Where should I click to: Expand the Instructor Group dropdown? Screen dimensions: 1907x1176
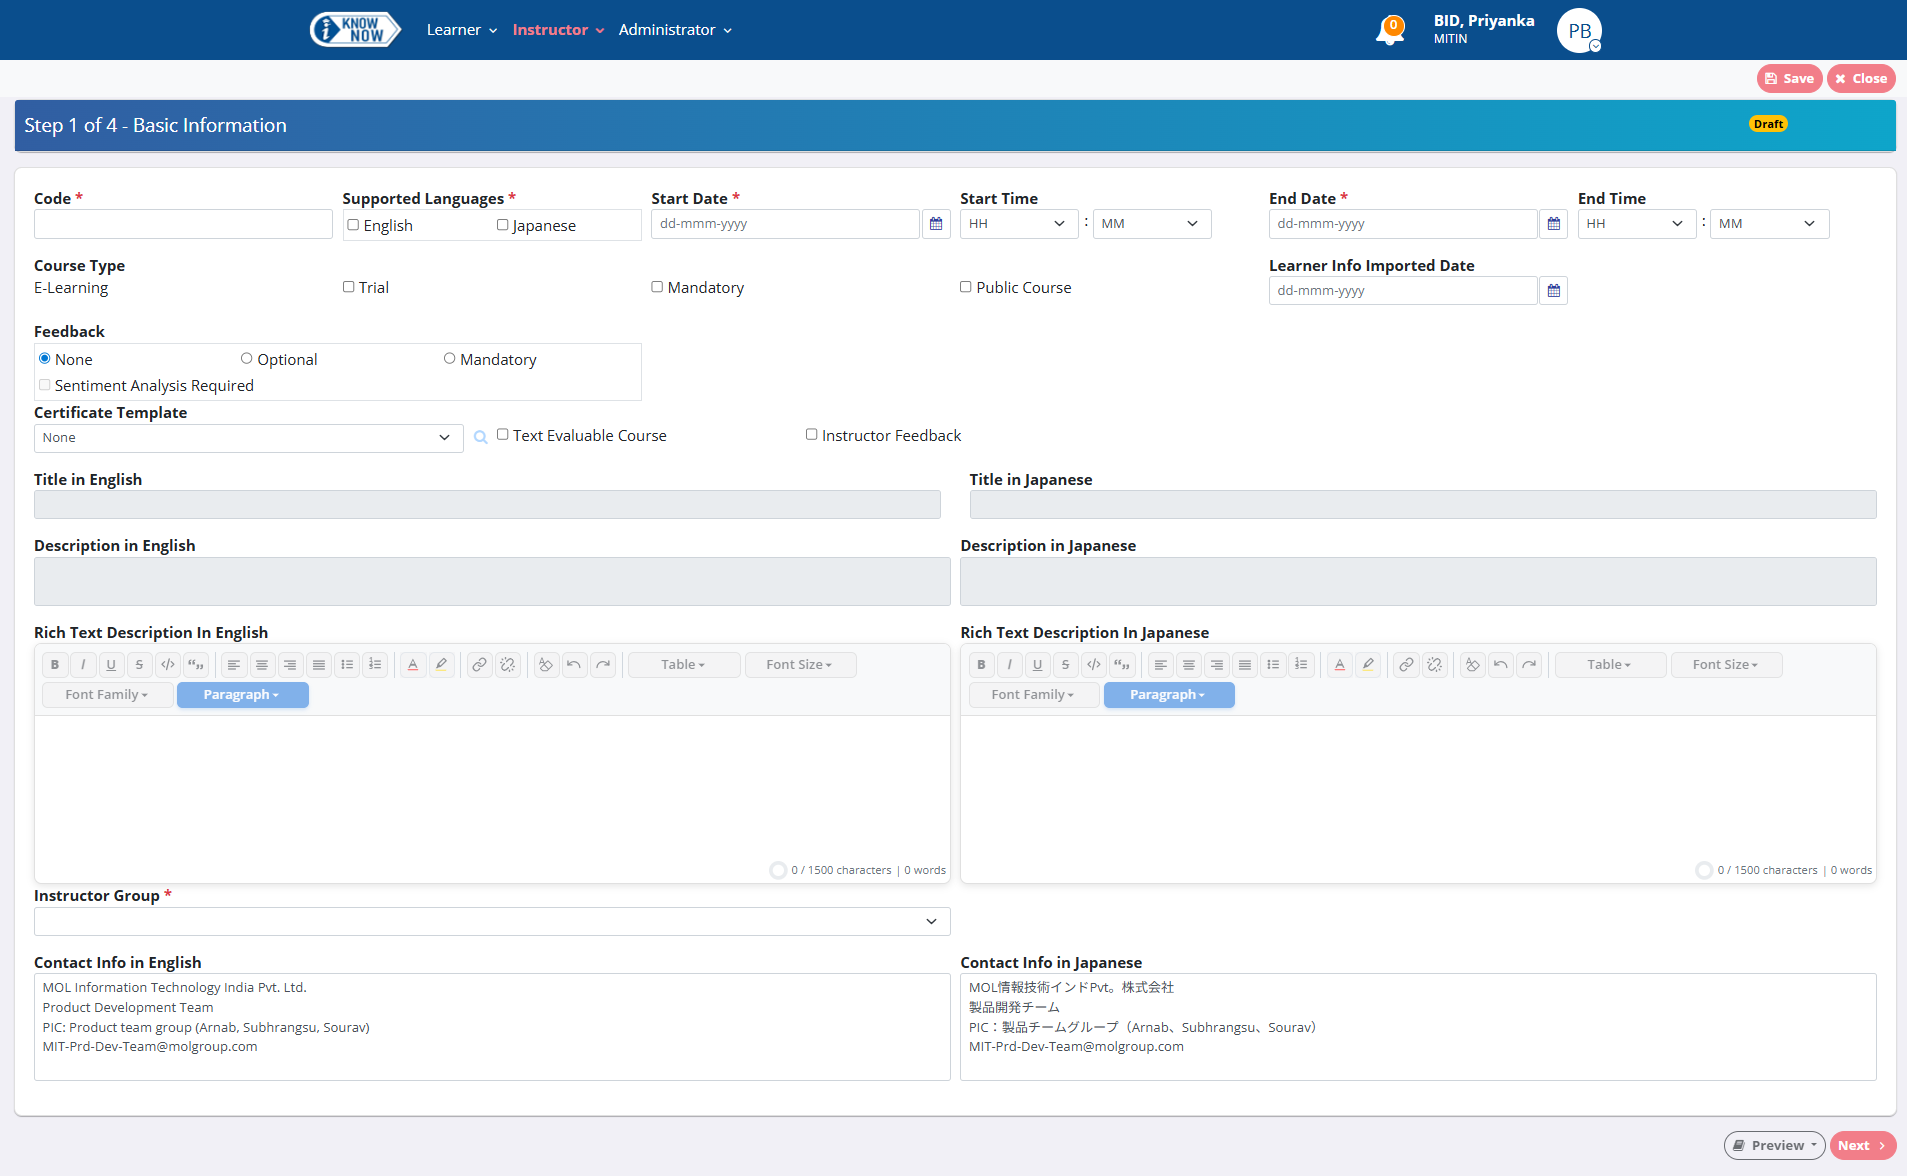(491, 921)
